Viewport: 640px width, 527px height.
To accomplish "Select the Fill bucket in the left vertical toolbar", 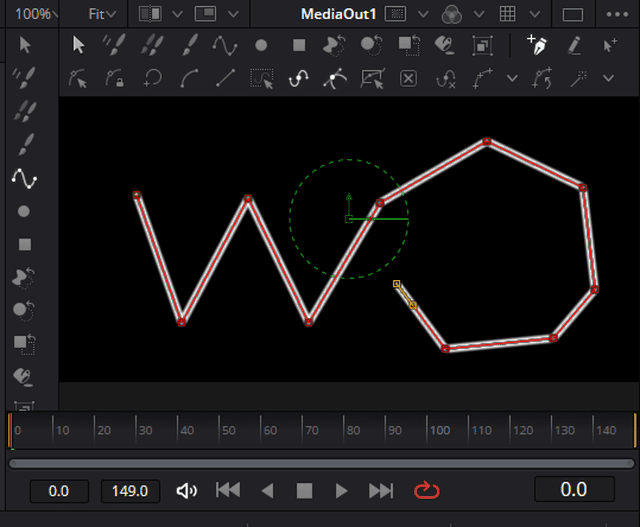I will [24, 377].
